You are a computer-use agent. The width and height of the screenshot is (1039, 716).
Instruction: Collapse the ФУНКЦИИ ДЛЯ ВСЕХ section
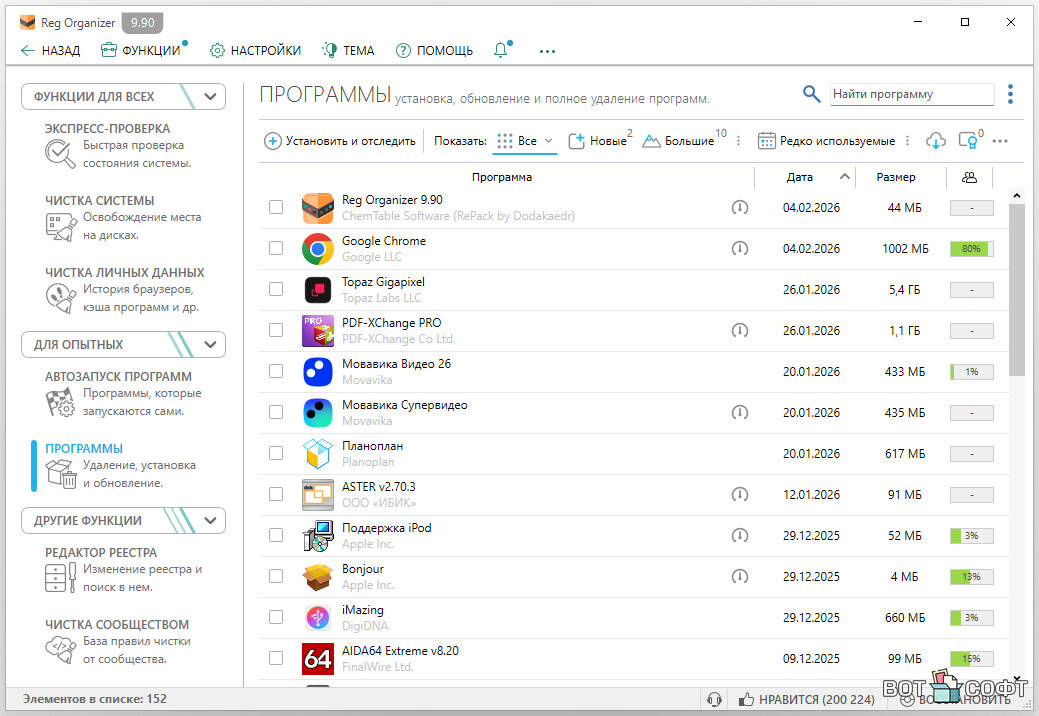pyautogui.click(x=210, y=97)
